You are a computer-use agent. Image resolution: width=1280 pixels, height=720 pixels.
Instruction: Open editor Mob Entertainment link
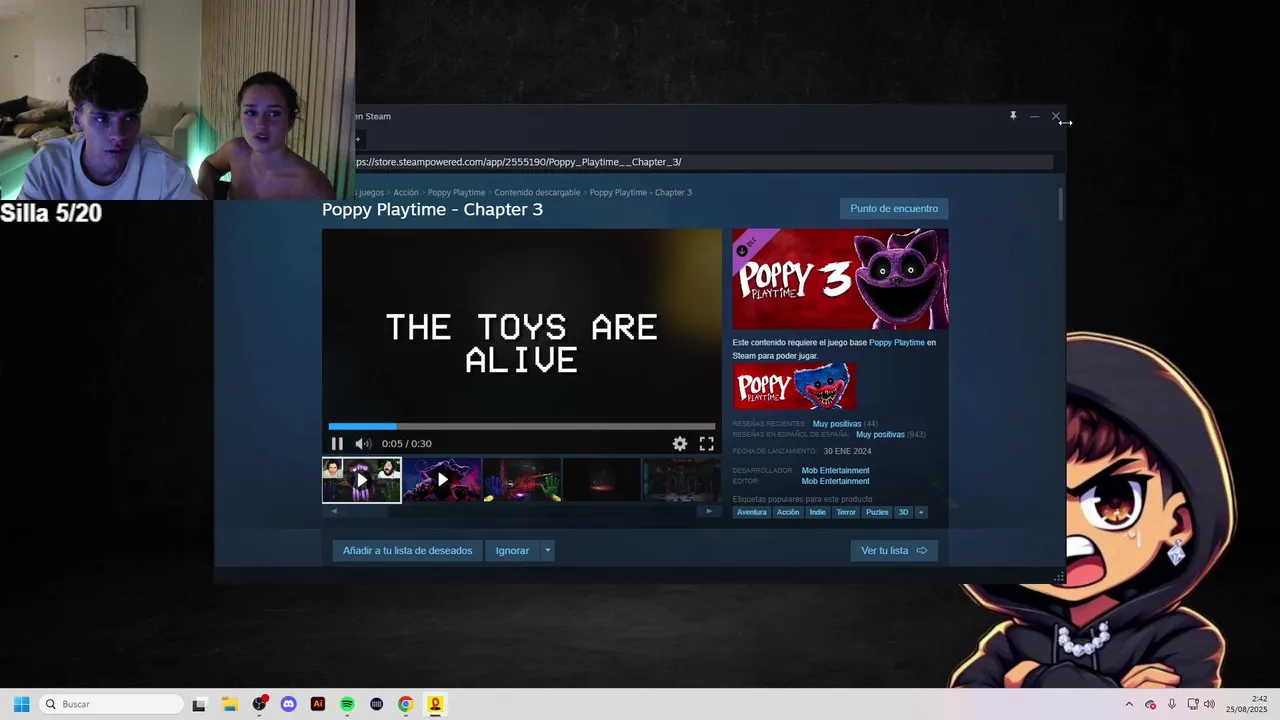[x=835, y=481]
